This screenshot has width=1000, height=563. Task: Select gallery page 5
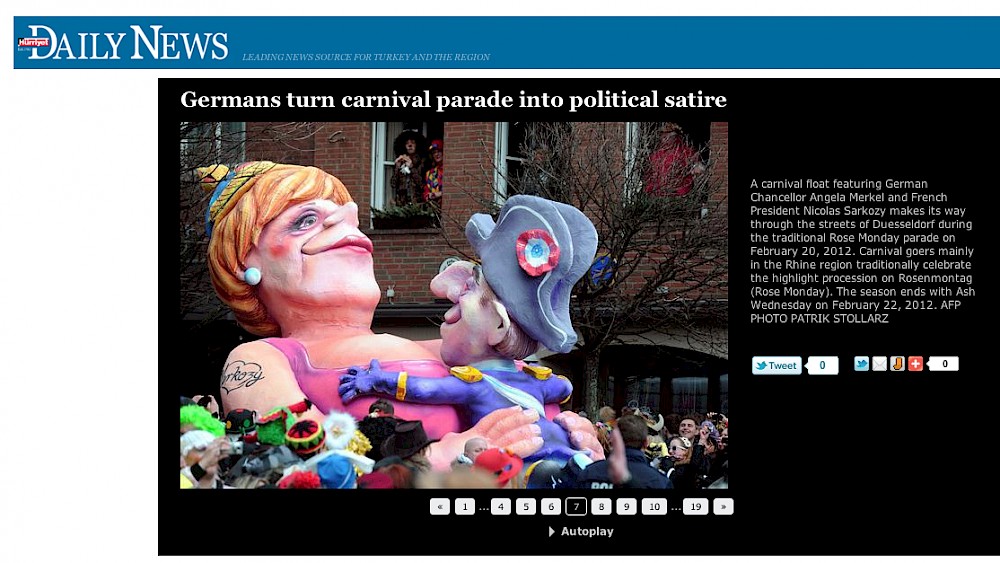[526, 507]
